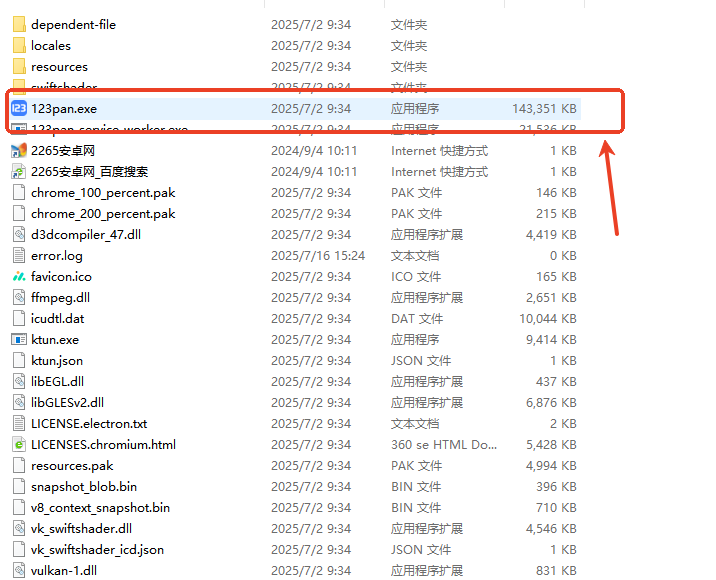716x580 pixels.
Task: Click the vk_swiftshader_icd.json file icon
Action: pyautogui.click(x=19, y=550)
